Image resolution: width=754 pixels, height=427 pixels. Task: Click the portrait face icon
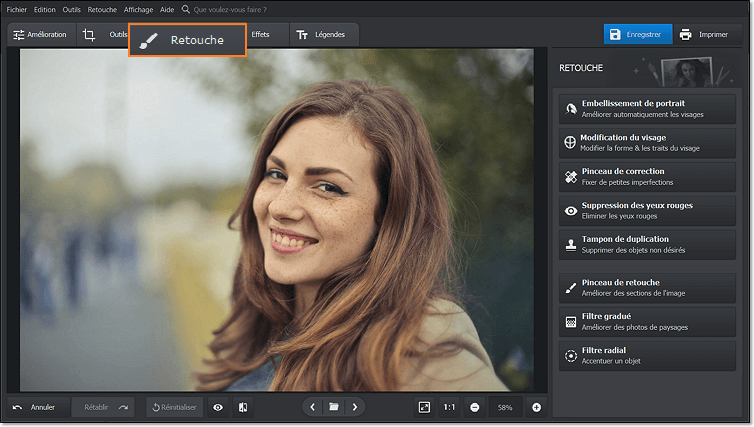(571, 109)
